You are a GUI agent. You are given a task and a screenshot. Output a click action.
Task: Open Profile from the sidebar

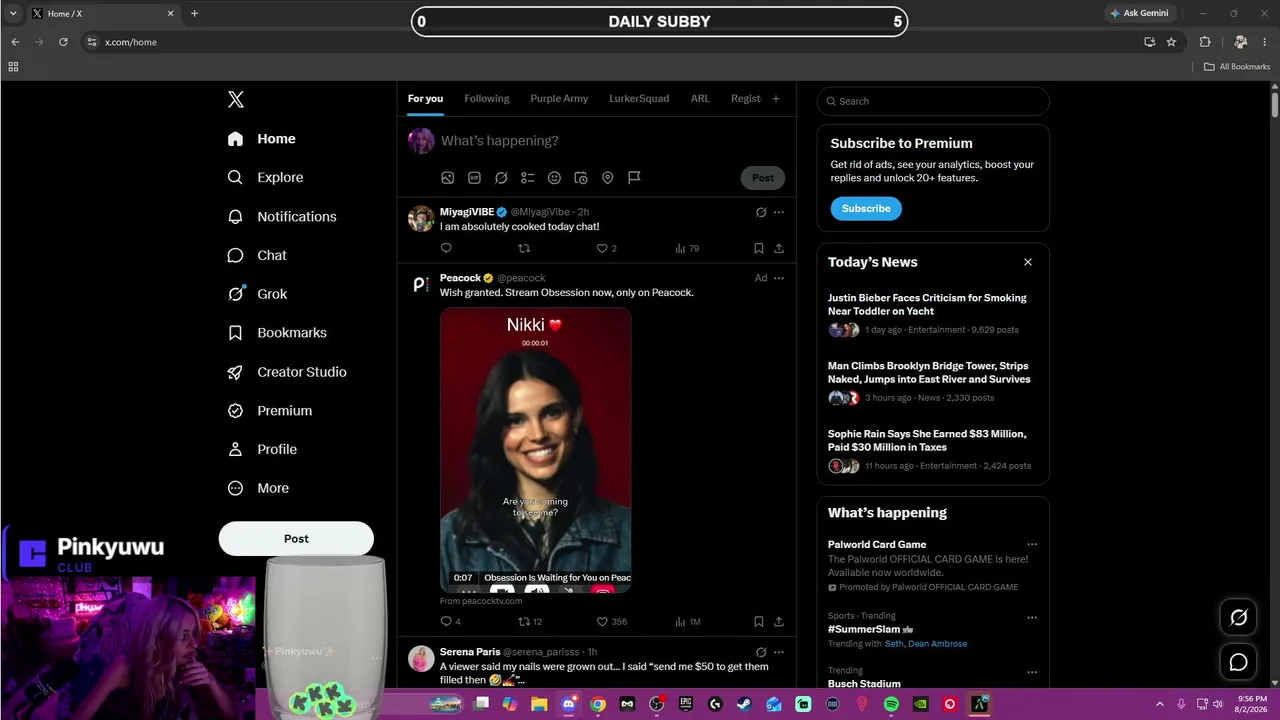point(262,449)
